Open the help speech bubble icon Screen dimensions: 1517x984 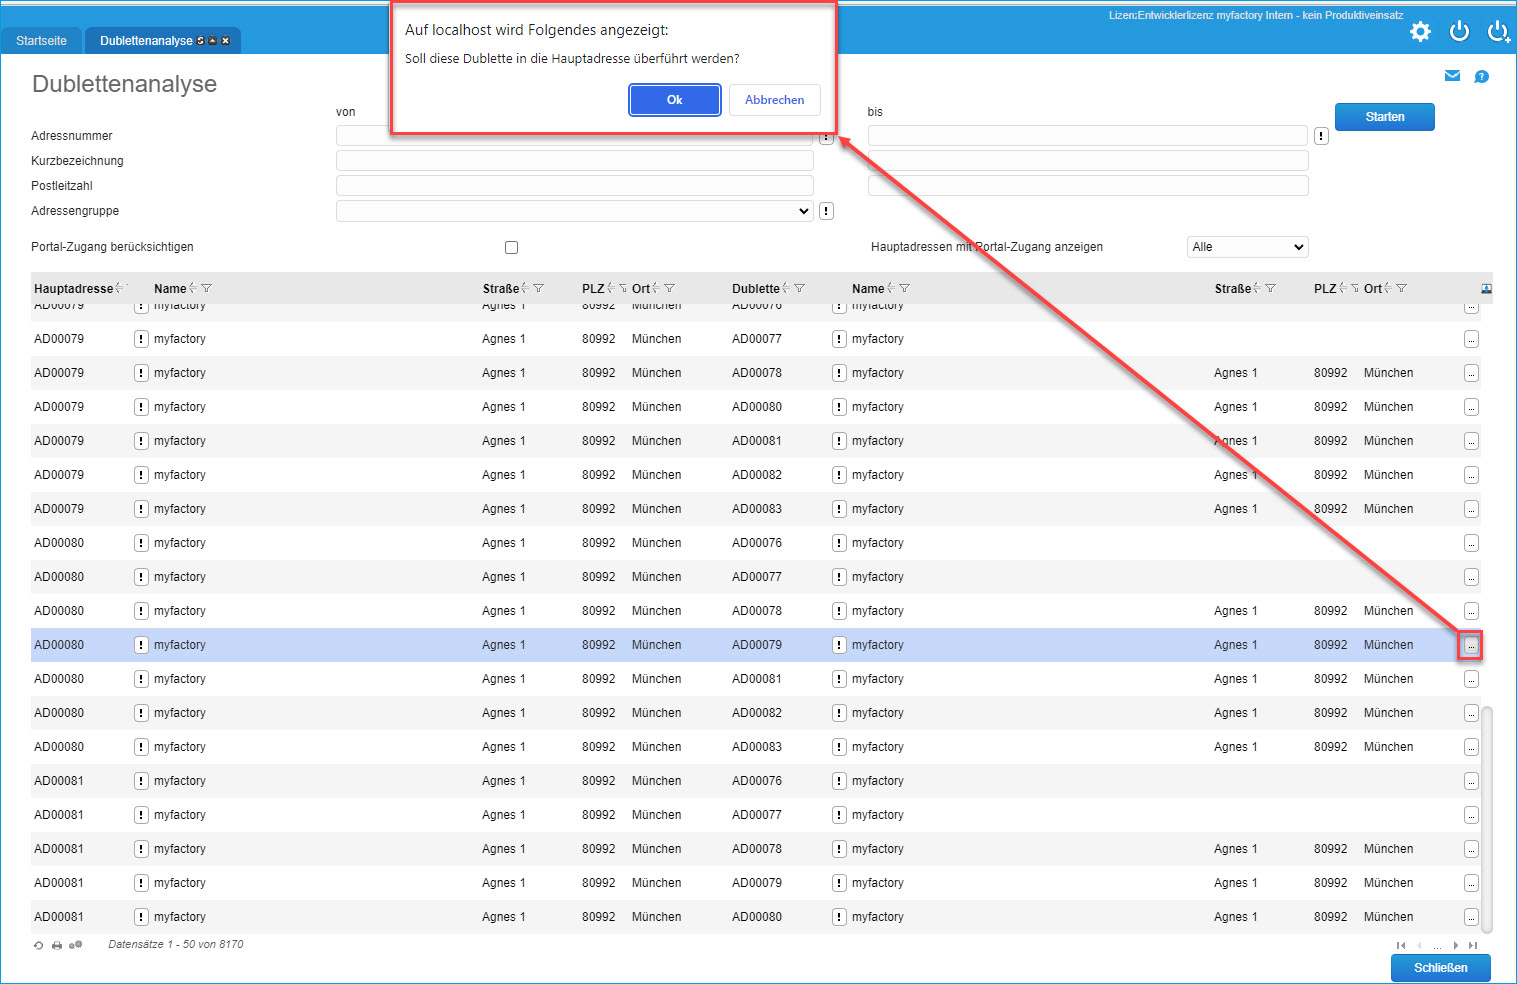pos(1481,77)
